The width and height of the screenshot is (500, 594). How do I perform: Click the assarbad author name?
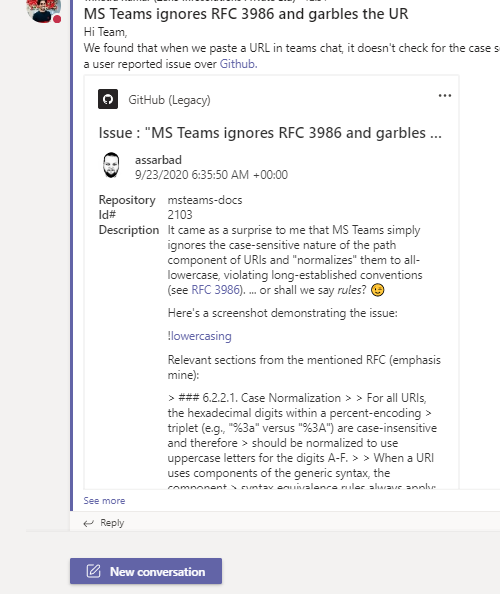158,160
